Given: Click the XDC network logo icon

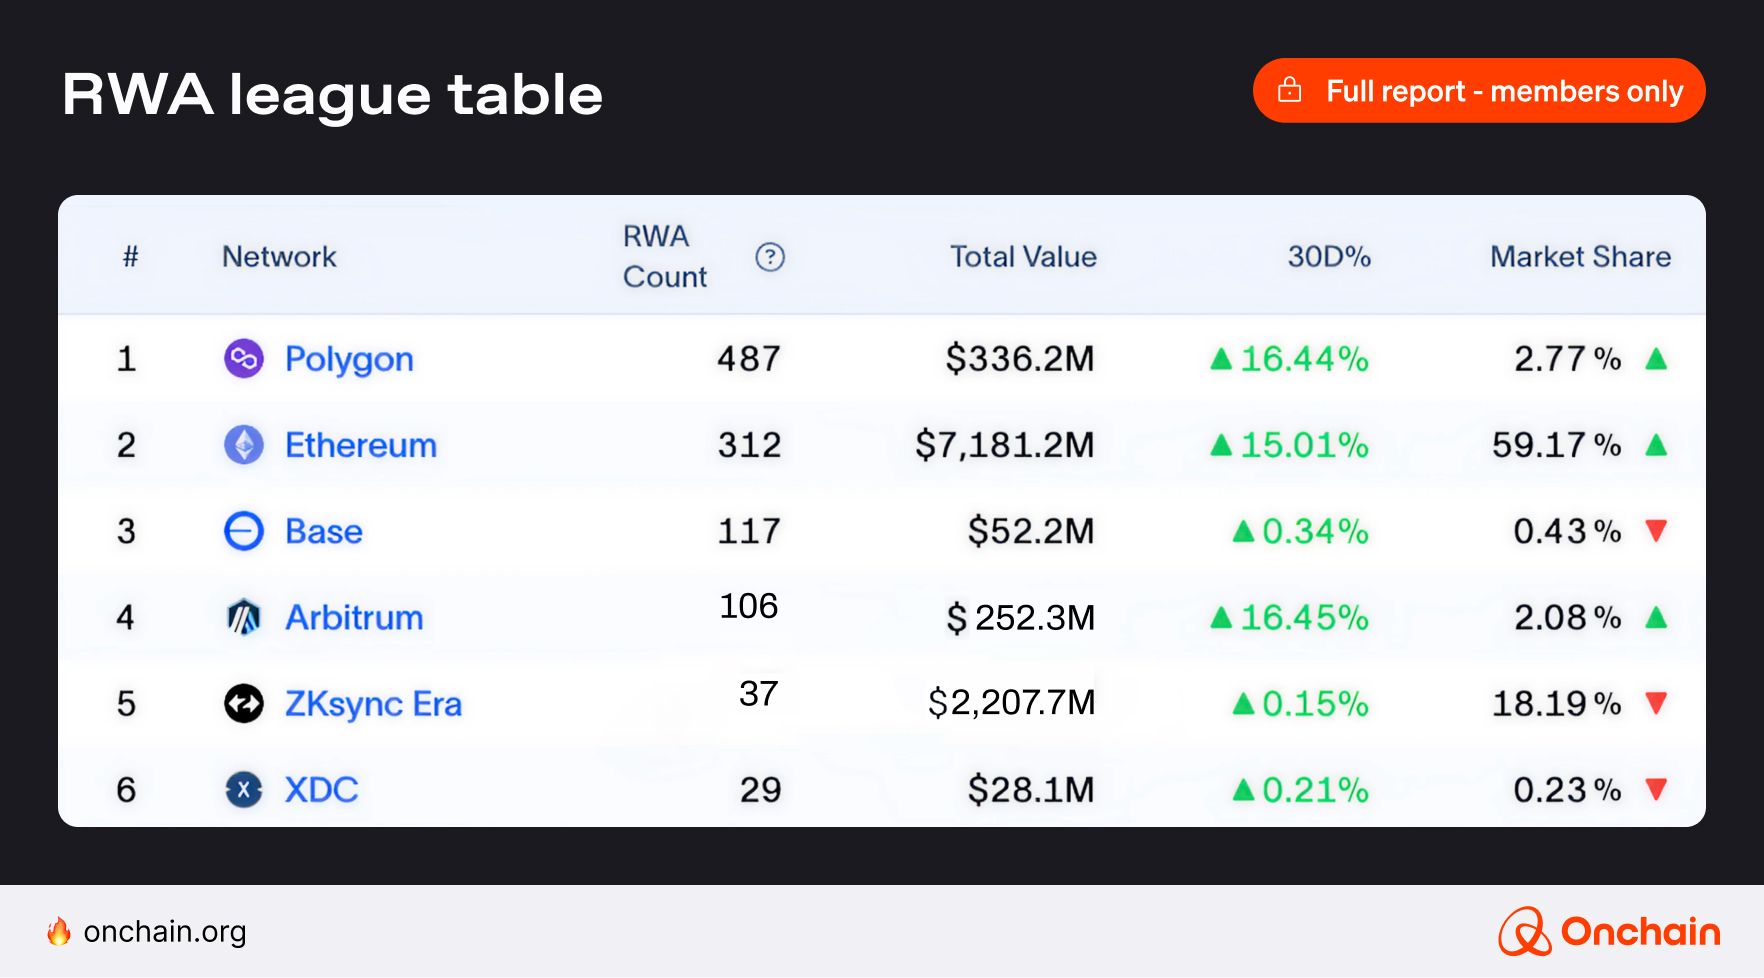Looking at the screenshot, I should pyautogui.click(x=243, y=790).
